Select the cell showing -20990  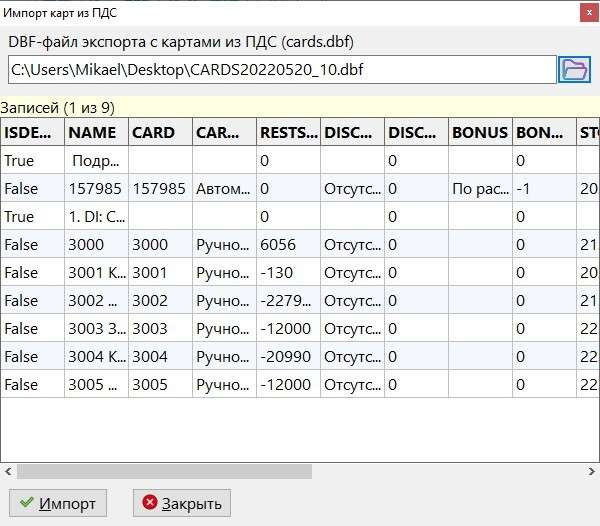(288, 356)
